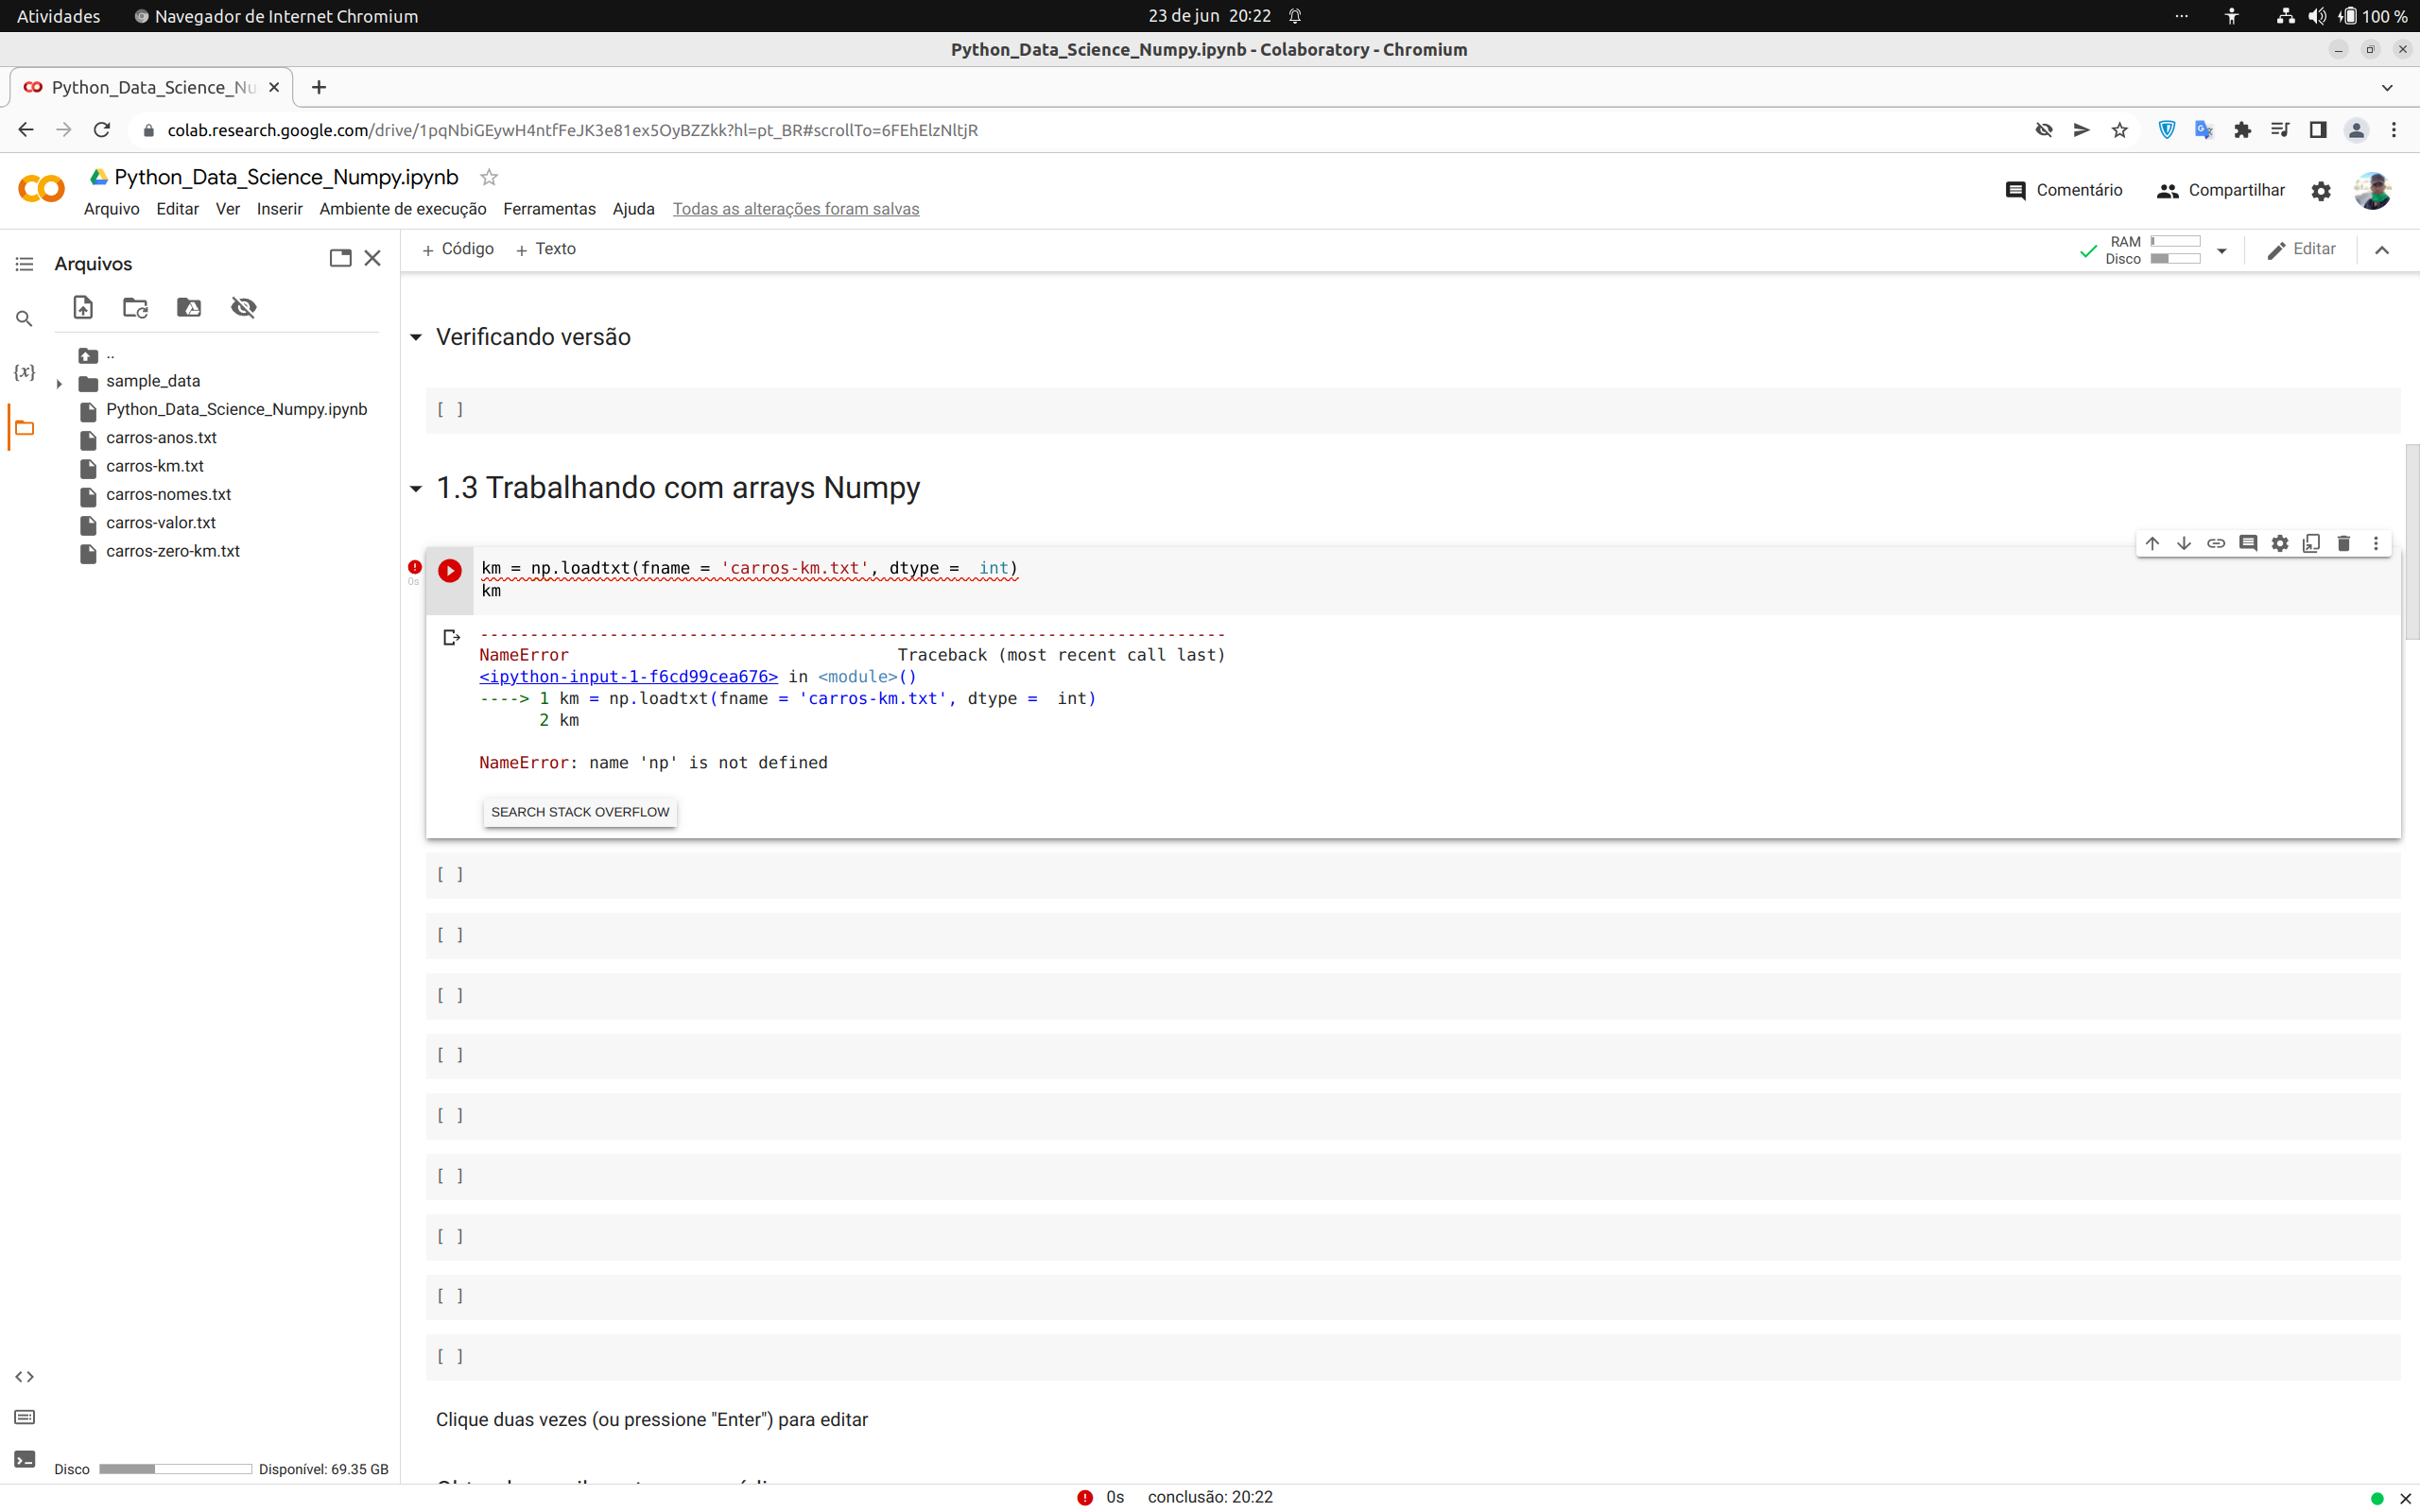
Task: Open the table of contents sidebar icon
Action: [x=24, y=264]
